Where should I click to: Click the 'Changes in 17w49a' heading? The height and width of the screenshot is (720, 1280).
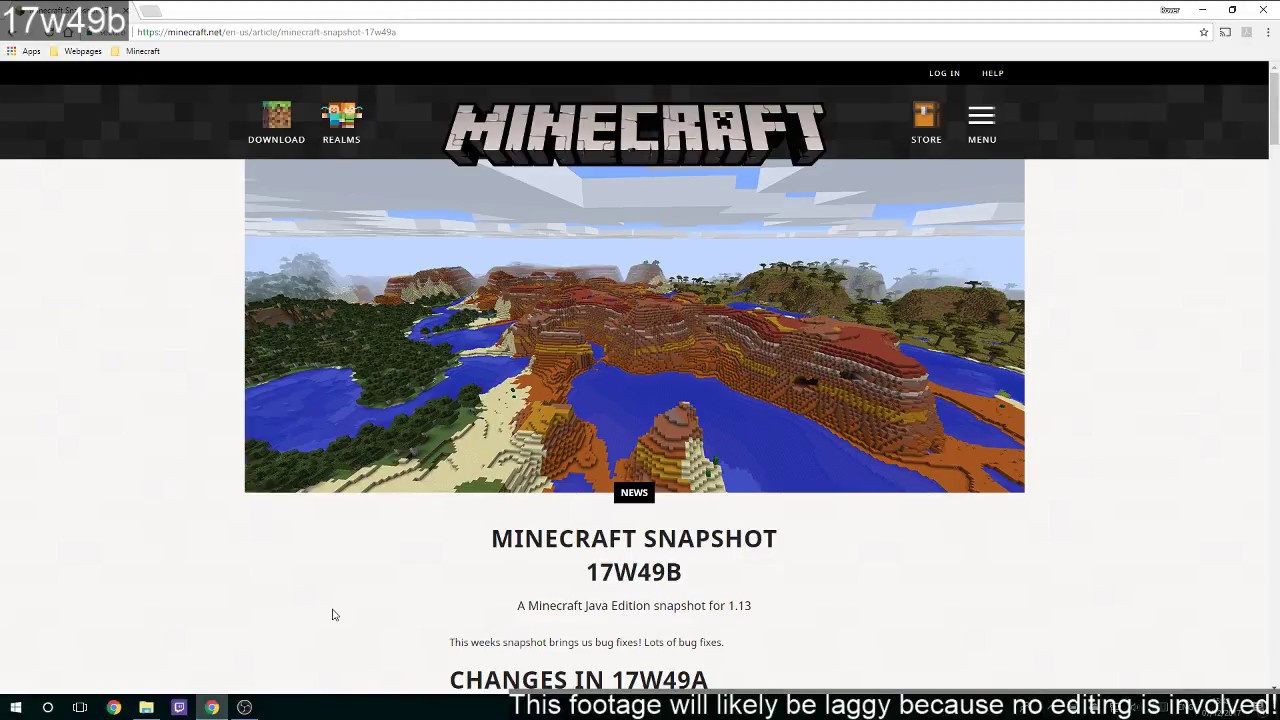pos(578,680)
